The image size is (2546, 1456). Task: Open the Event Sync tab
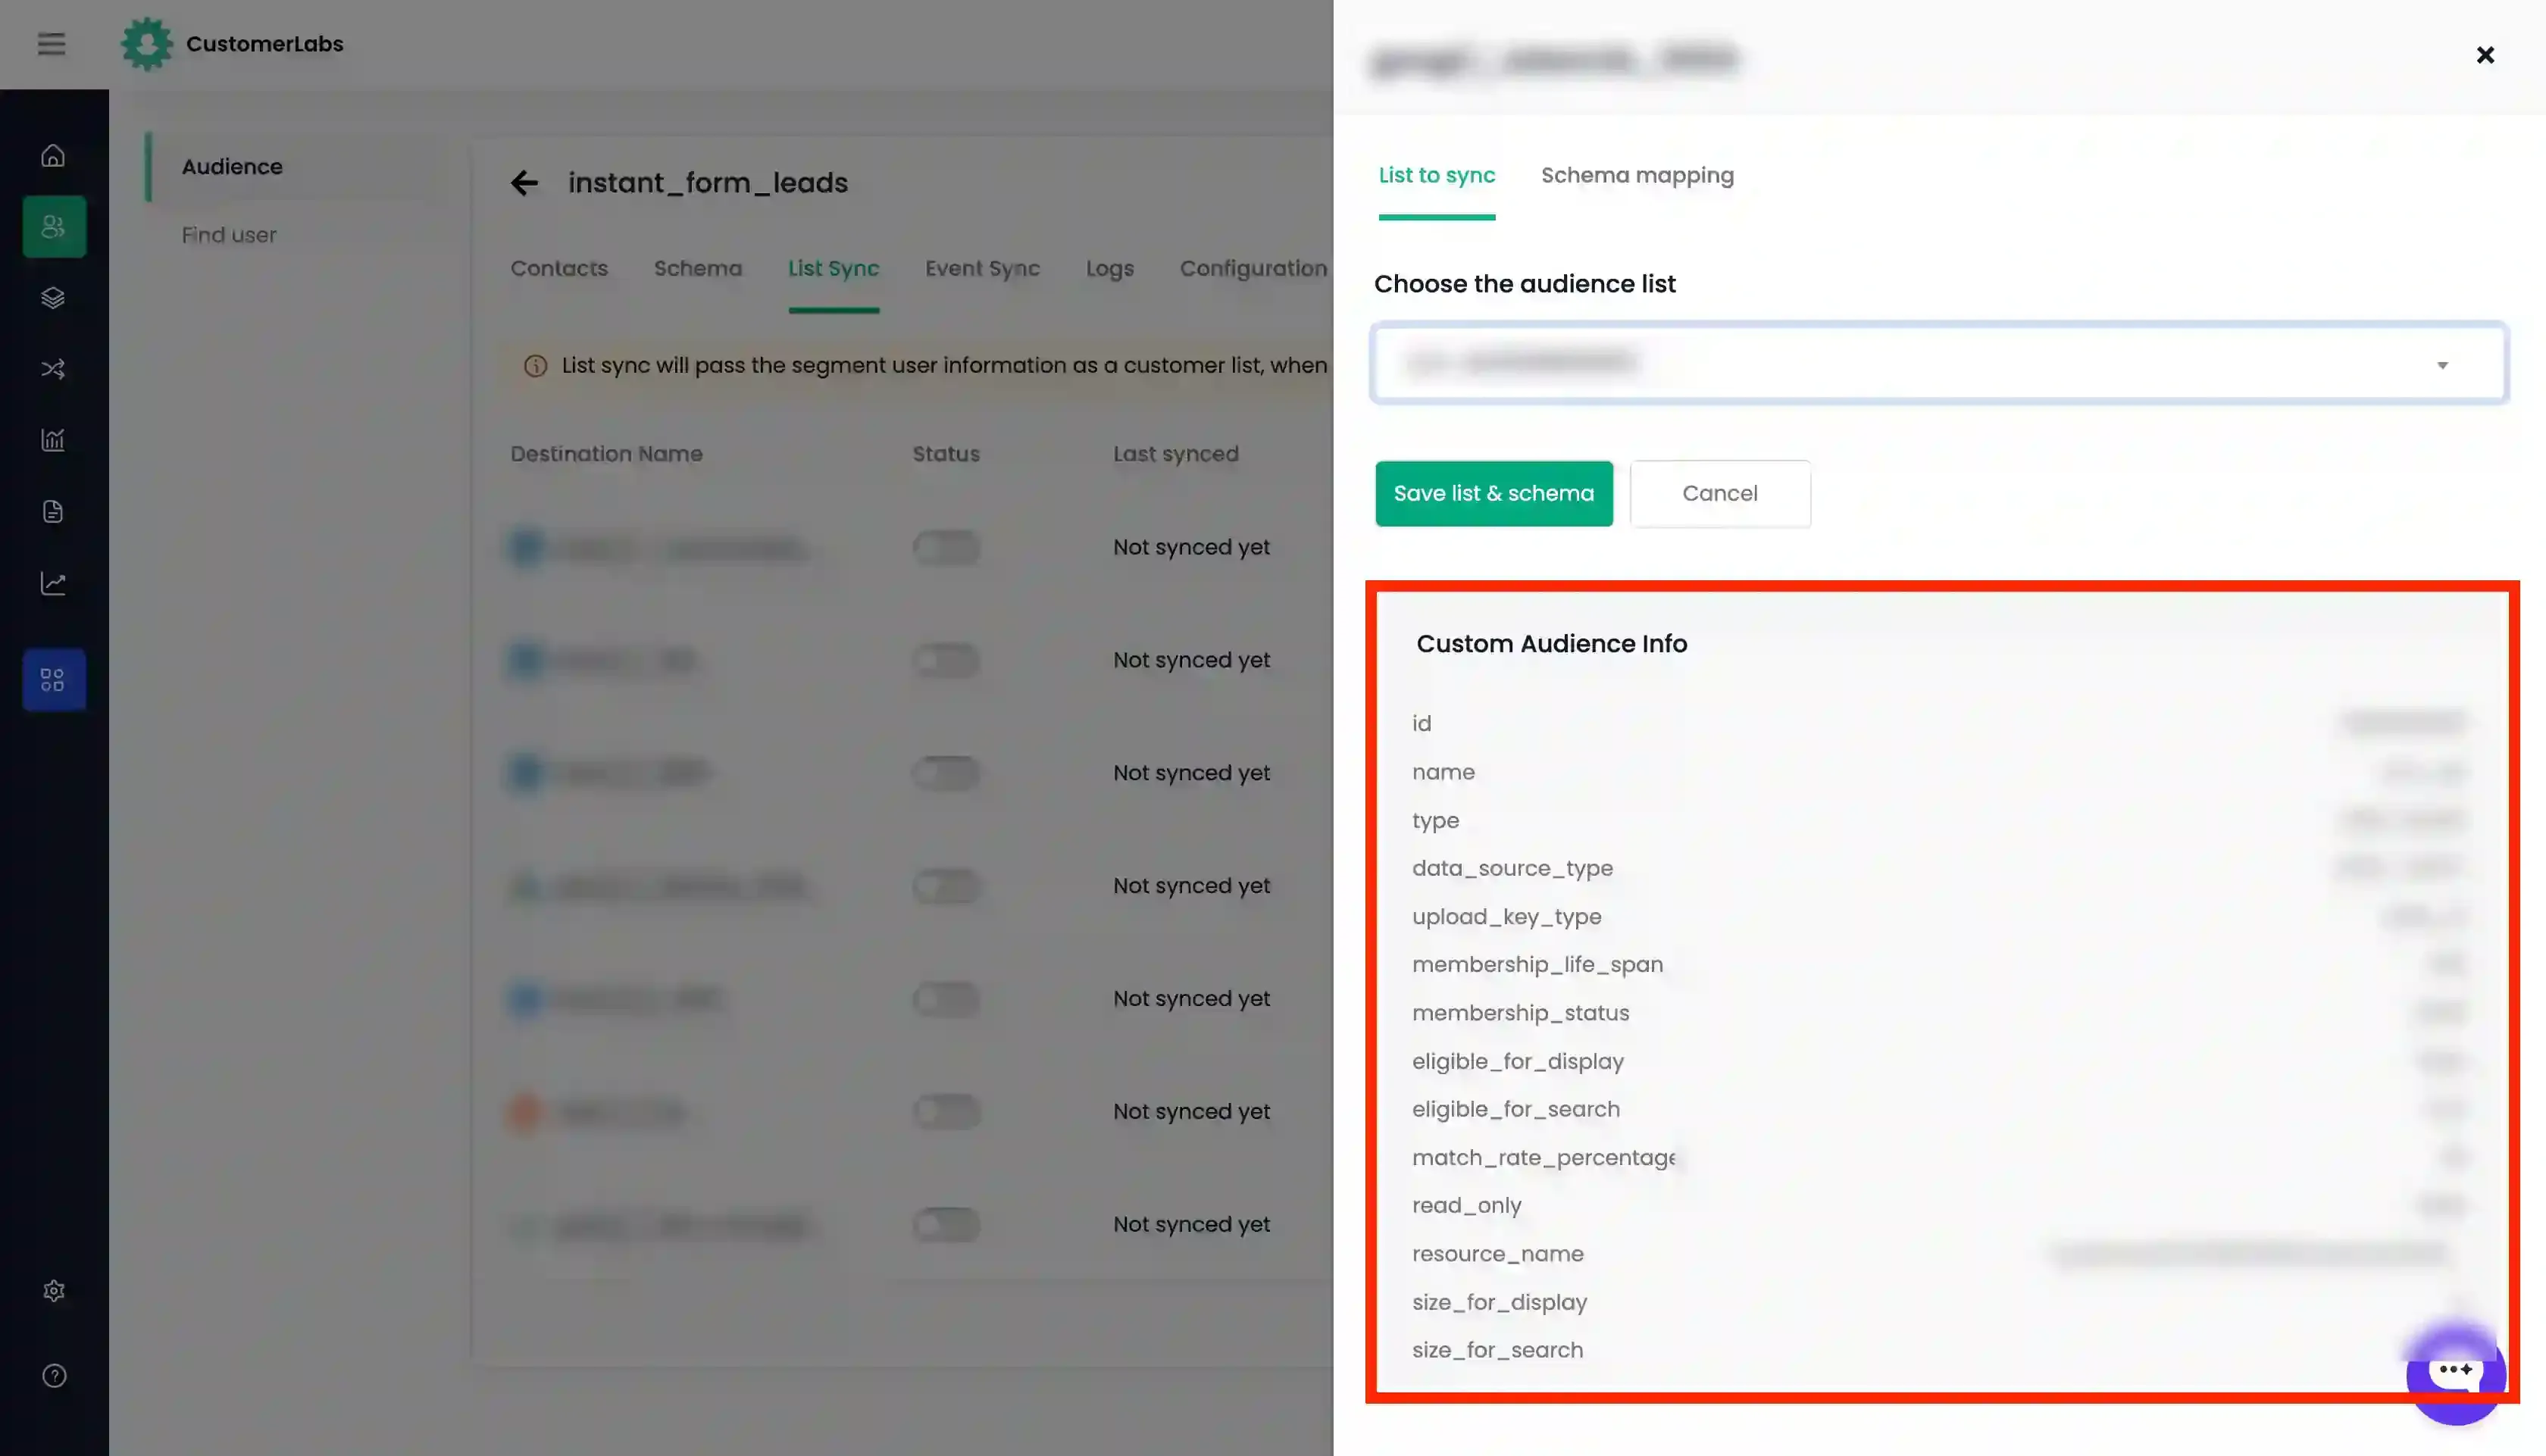point(982,268)
